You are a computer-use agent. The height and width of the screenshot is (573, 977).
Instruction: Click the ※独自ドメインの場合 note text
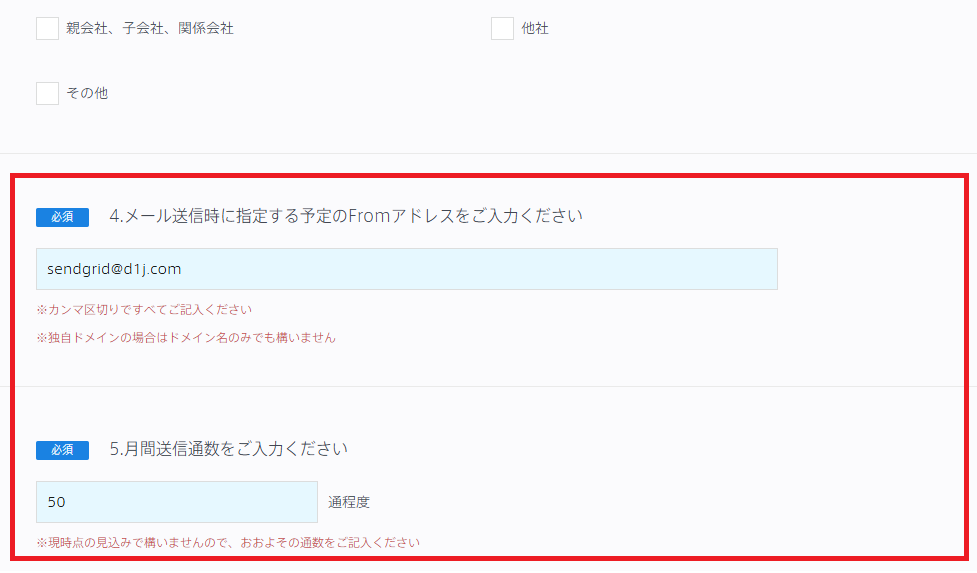186,338
